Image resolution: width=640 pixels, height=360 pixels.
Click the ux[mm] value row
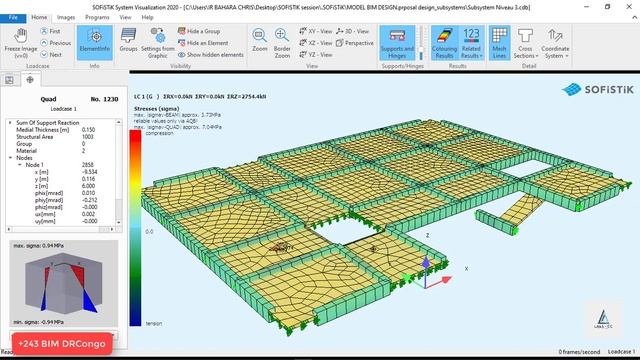[x=61, y=214]
